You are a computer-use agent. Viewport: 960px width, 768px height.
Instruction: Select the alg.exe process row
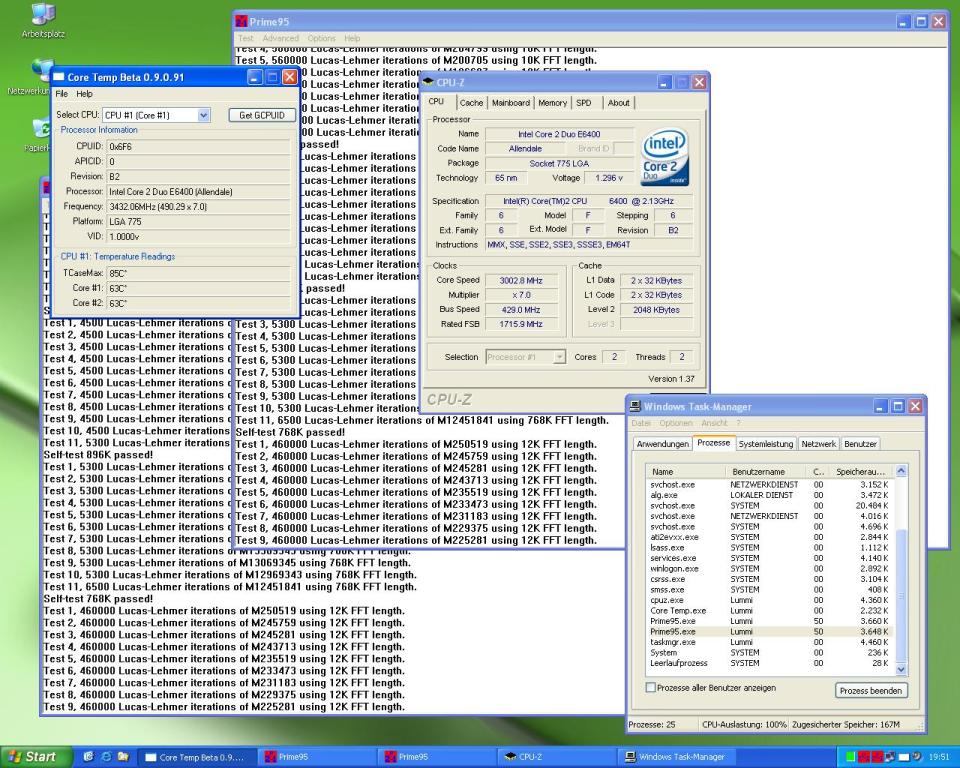point(770,495)
